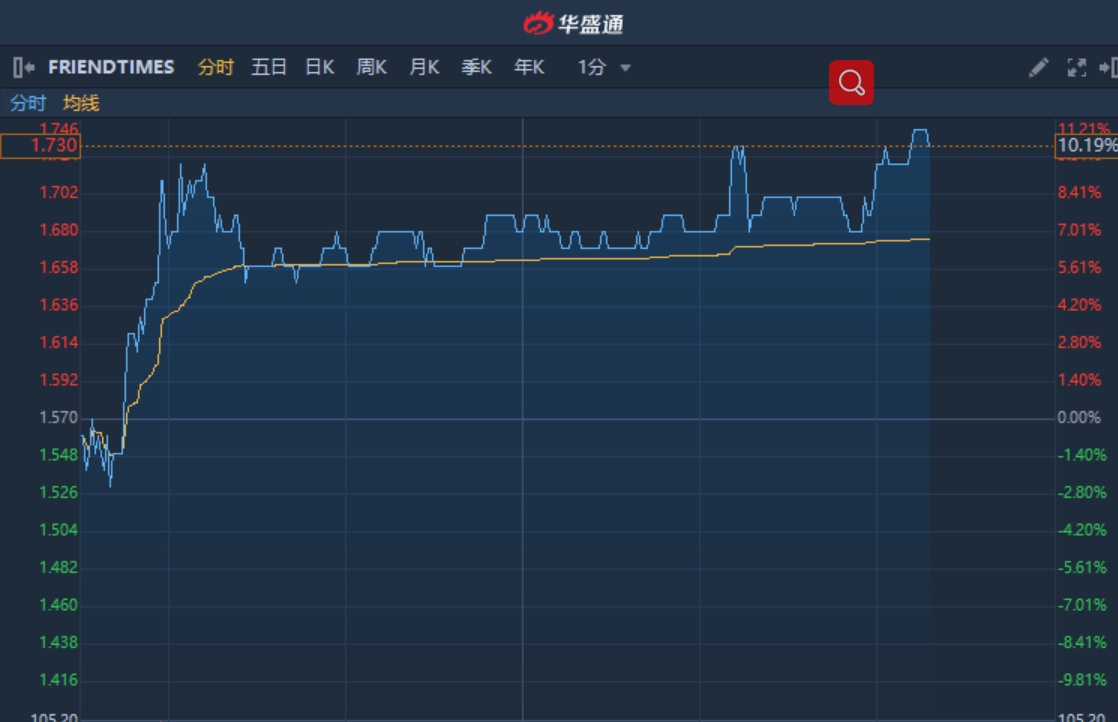The height and width of the screenshot is (722, 1118).
Task: Select the 日K daily candlestick tab
Action: pos(320,67)
